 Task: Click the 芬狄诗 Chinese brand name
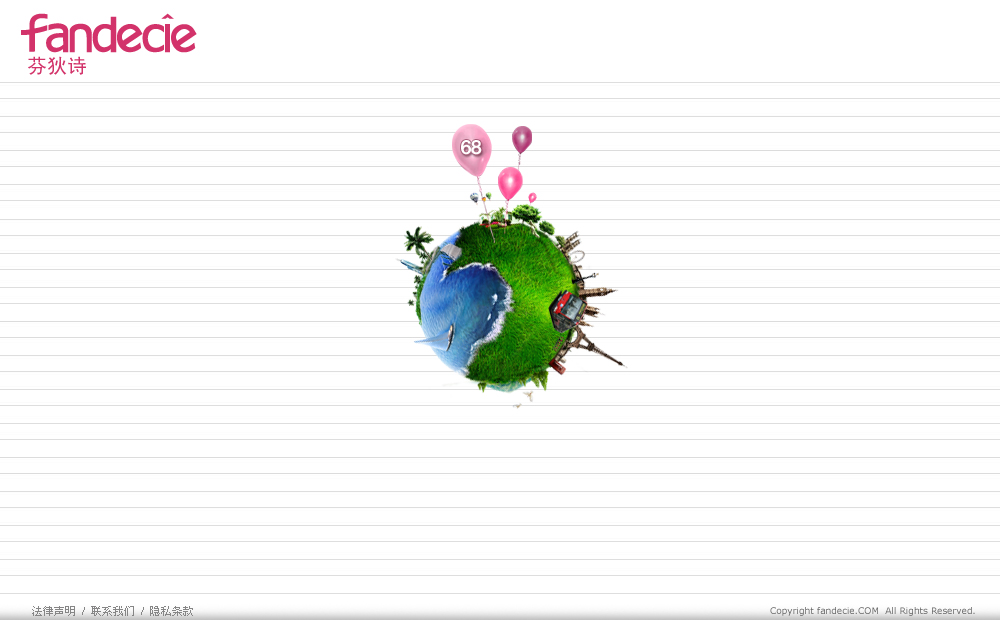tap(57, 66)
